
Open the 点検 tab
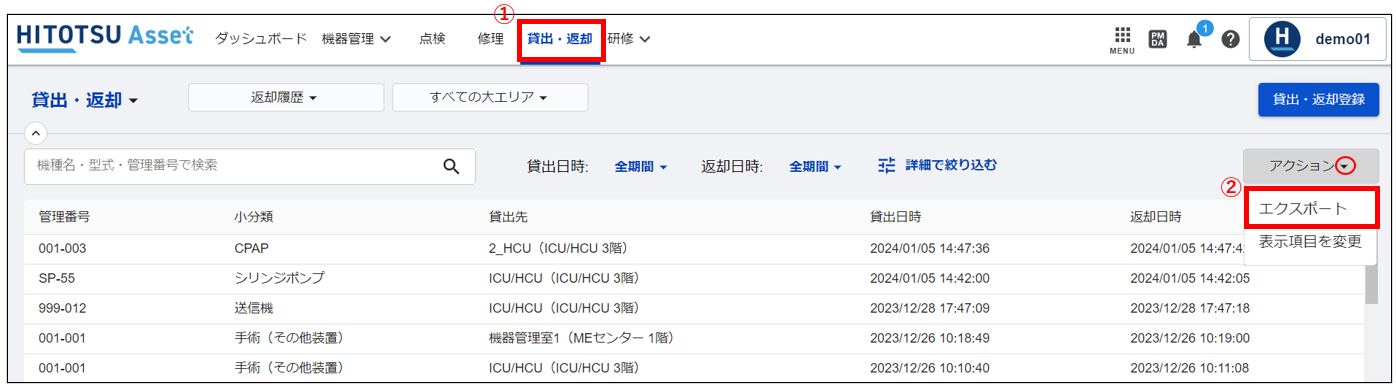(x=432, y=39)
